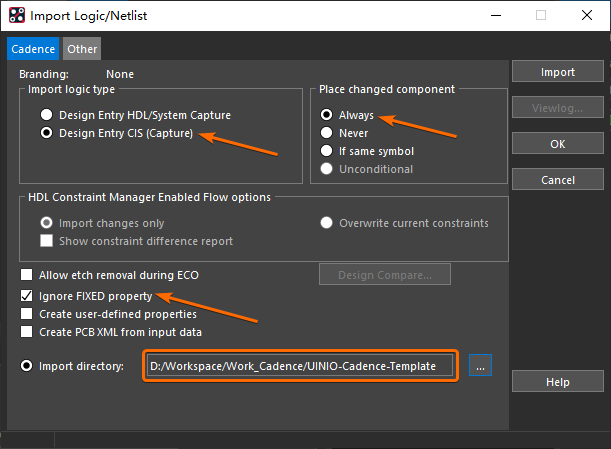Click the Cancel button
This screenshot has height=449, width=611.
pos(557,180)
